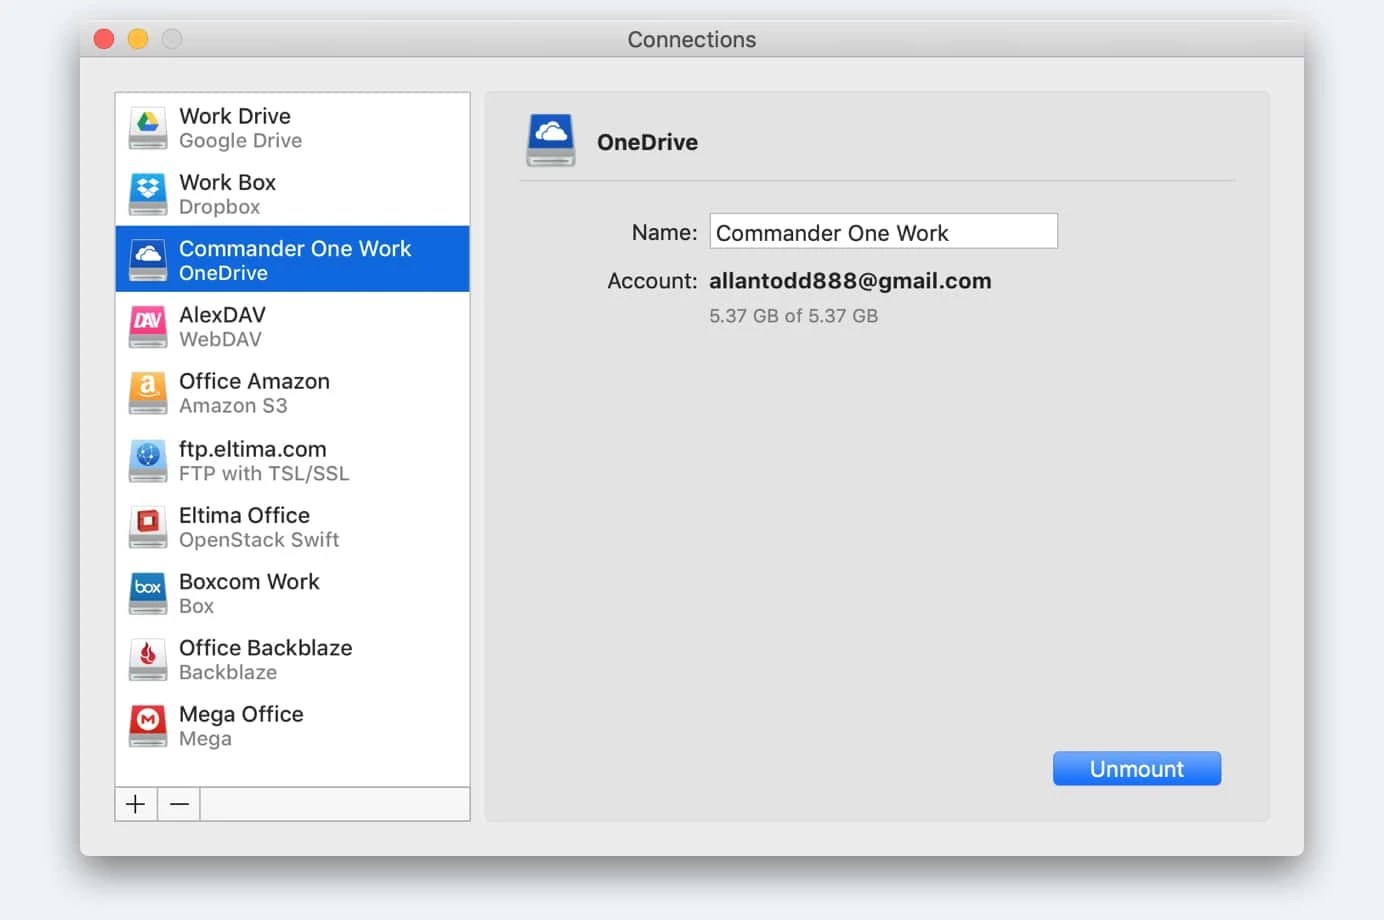1384x920 pixels.
Task: Click the Dropbox subtitle text
Action: click(219, 207)
